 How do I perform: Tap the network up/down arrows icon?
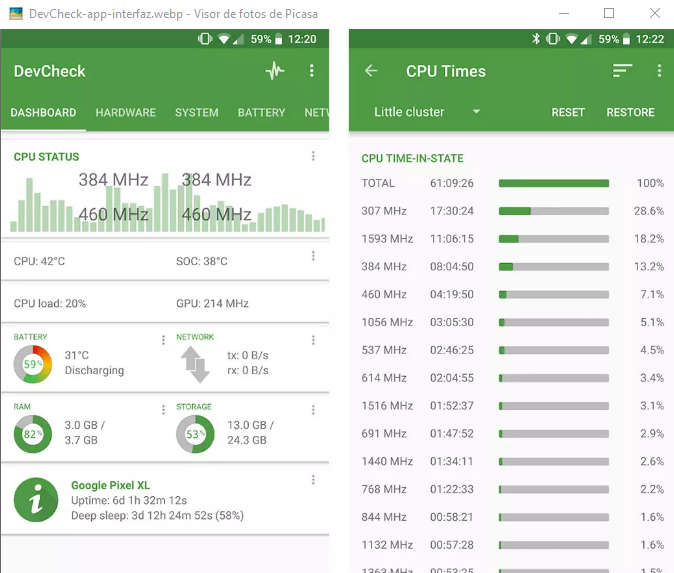click(x=196, y=364)
